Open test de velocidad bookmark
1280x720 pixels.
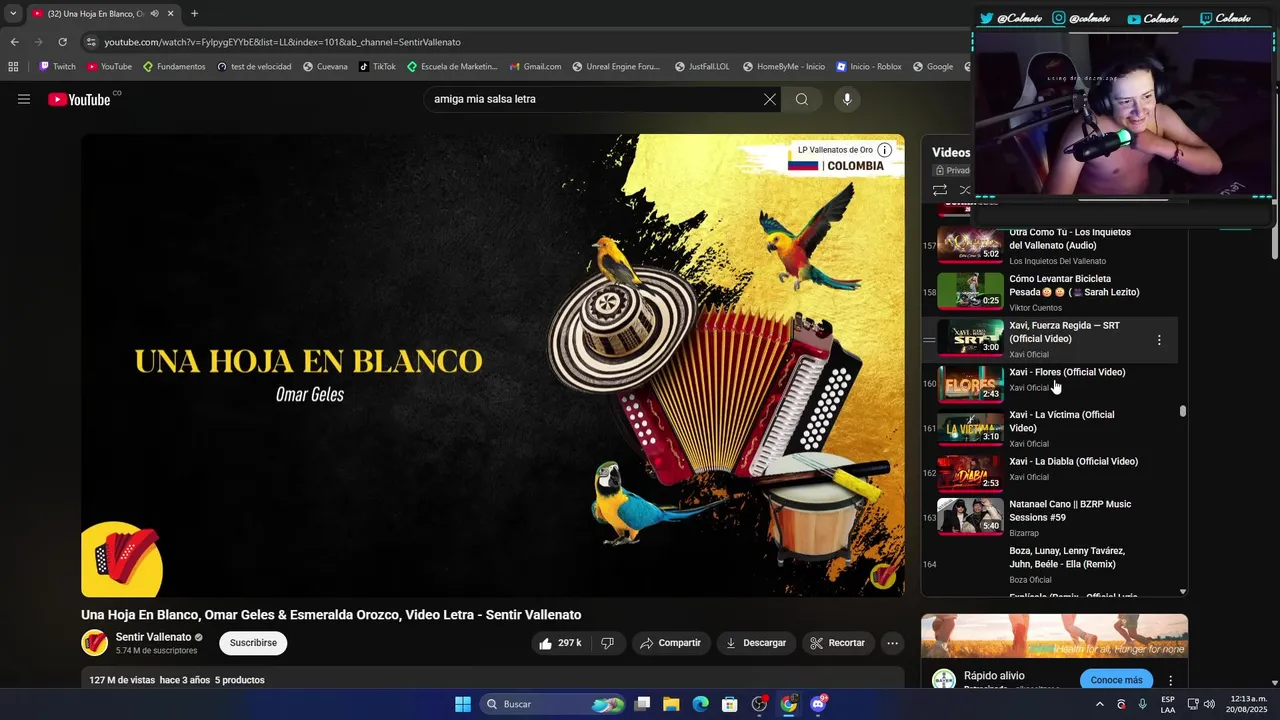pos(253,67)
